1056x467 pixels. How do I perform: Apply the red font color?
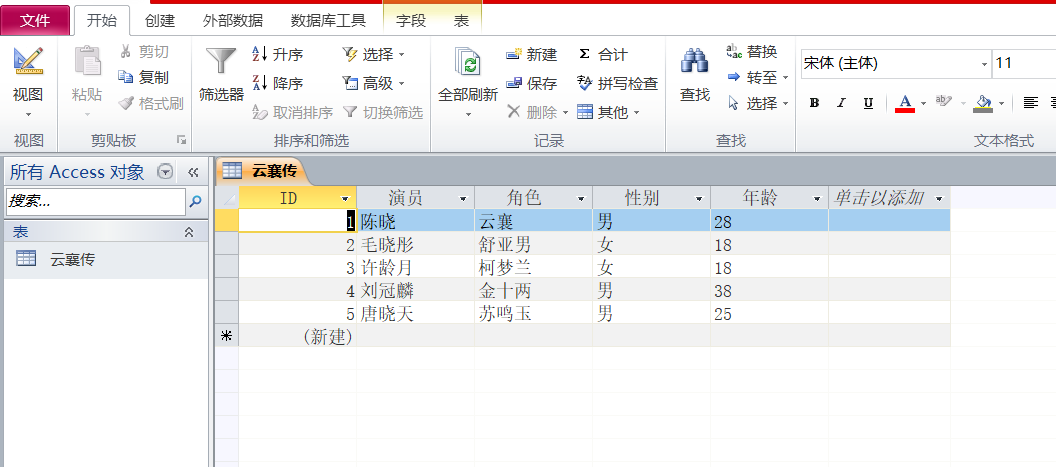(x=904, y=103)
